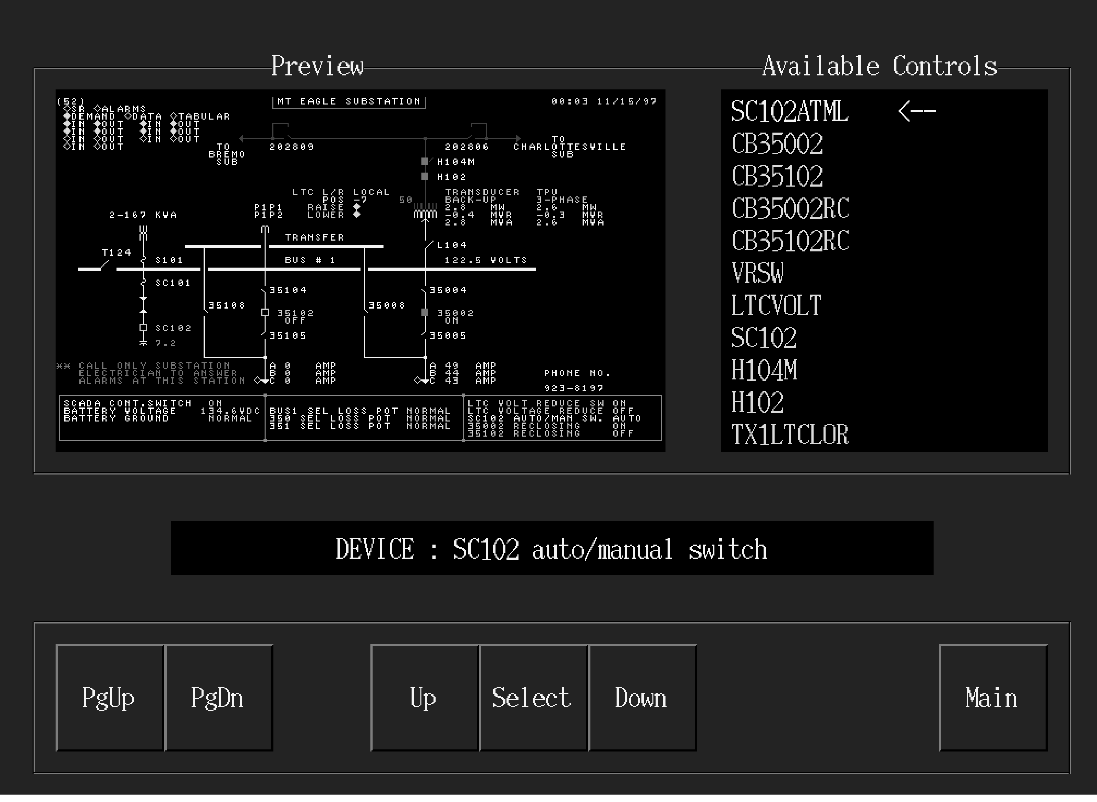The width and height of the screenshot is (1097, 802).
Task: Select H102 in the controls list
Action: (x=758, y=403)
